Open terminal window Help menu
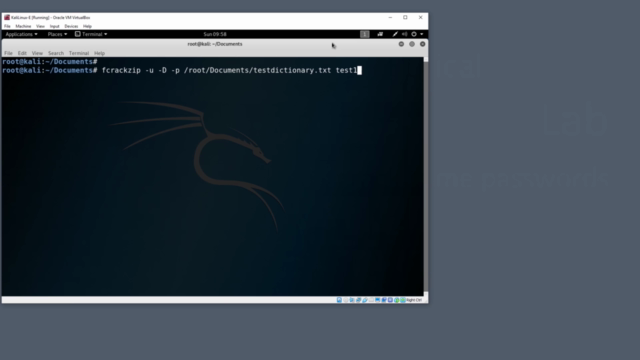Screen dimensions: 640x360 99,53
